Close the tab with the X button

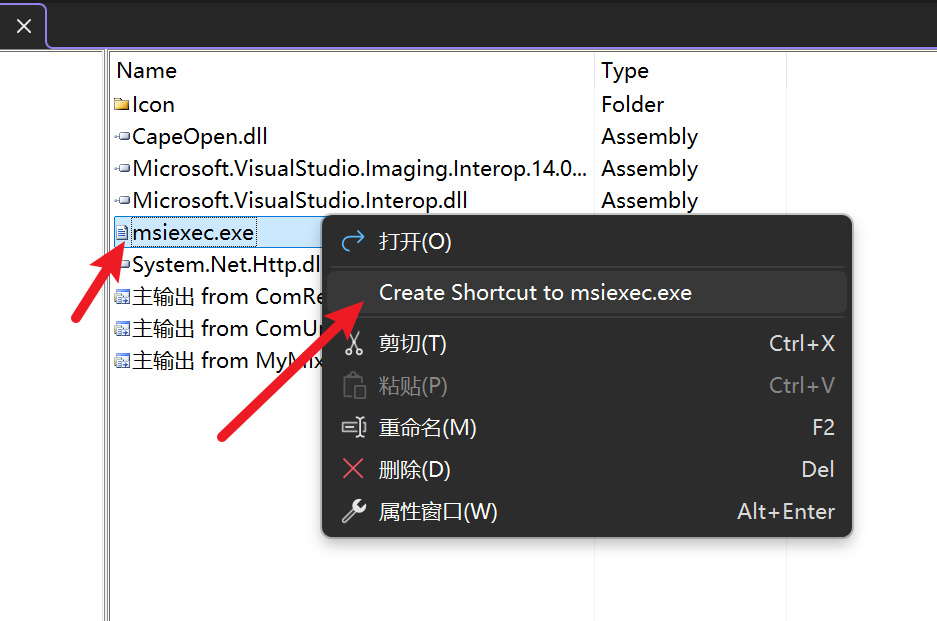24,26
